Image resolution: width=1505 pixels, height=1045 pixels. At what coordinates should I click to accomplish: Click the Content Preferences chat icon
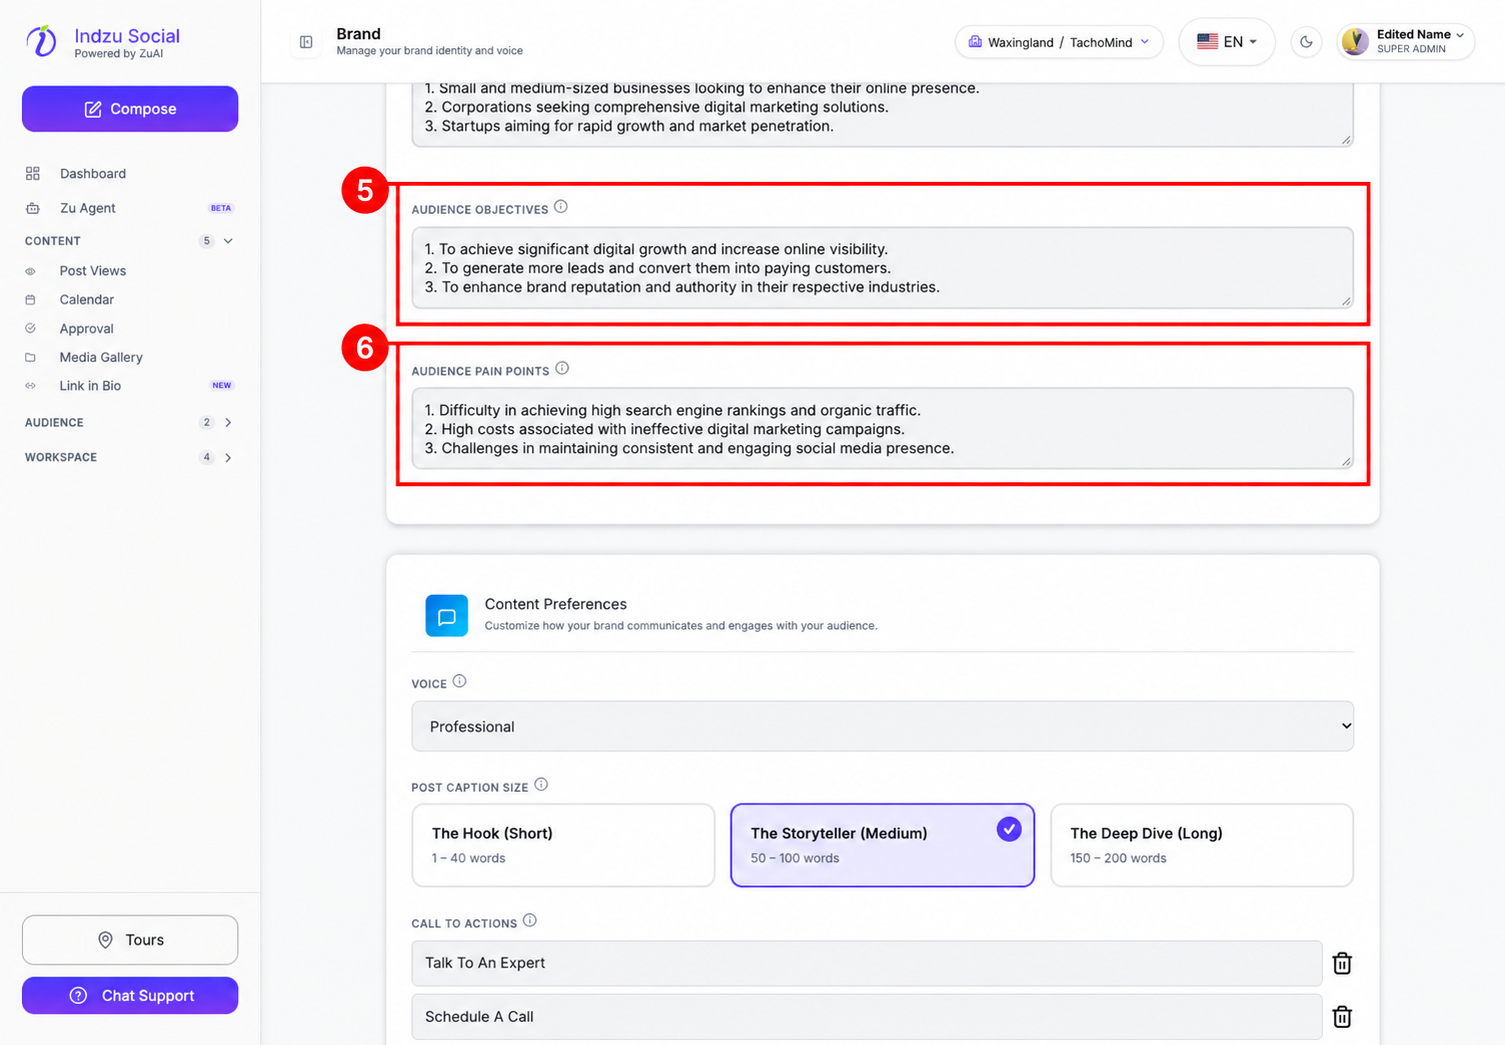[447, 616]
